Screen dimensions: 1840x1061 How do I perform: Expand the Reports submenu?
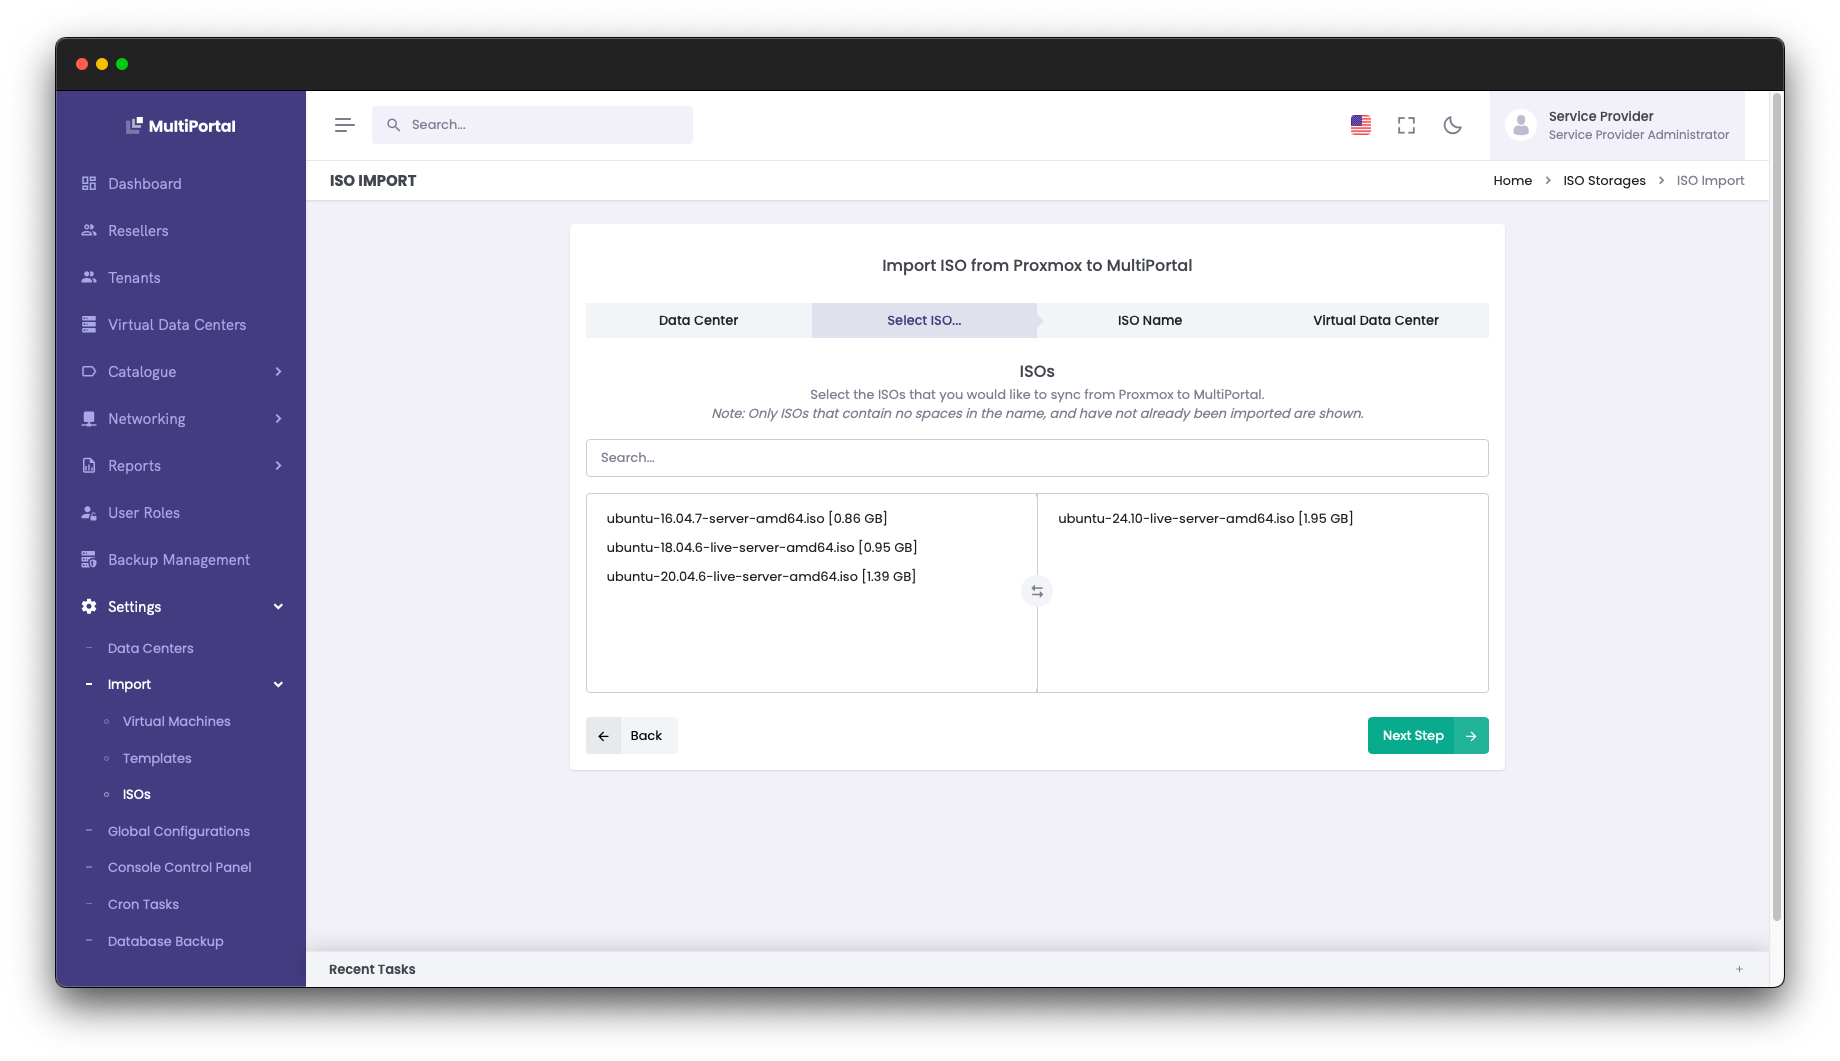(278, 465)
